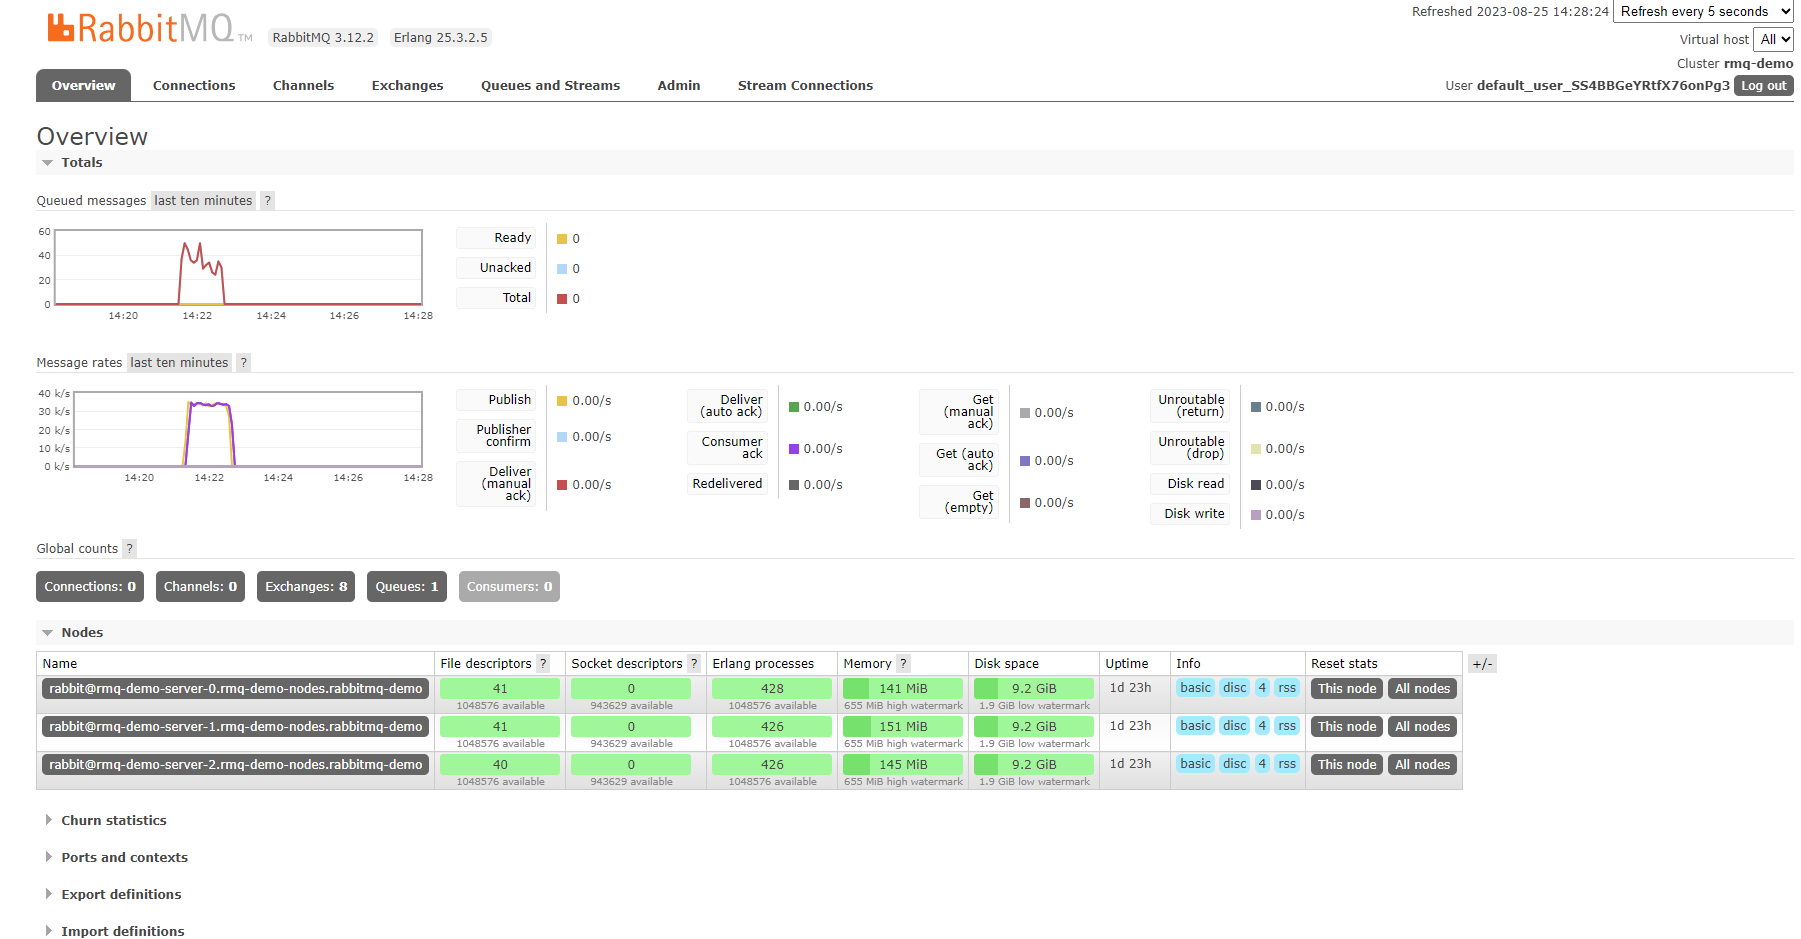Open the Admin tab
Image resolution: width=1801 pixels, height=939 pixels.
(x=679, y=86)
